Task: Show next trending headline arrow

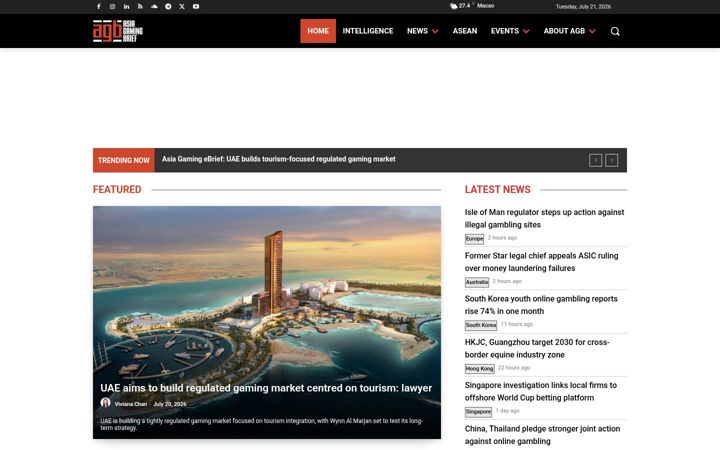Action: tap(611, 160)
